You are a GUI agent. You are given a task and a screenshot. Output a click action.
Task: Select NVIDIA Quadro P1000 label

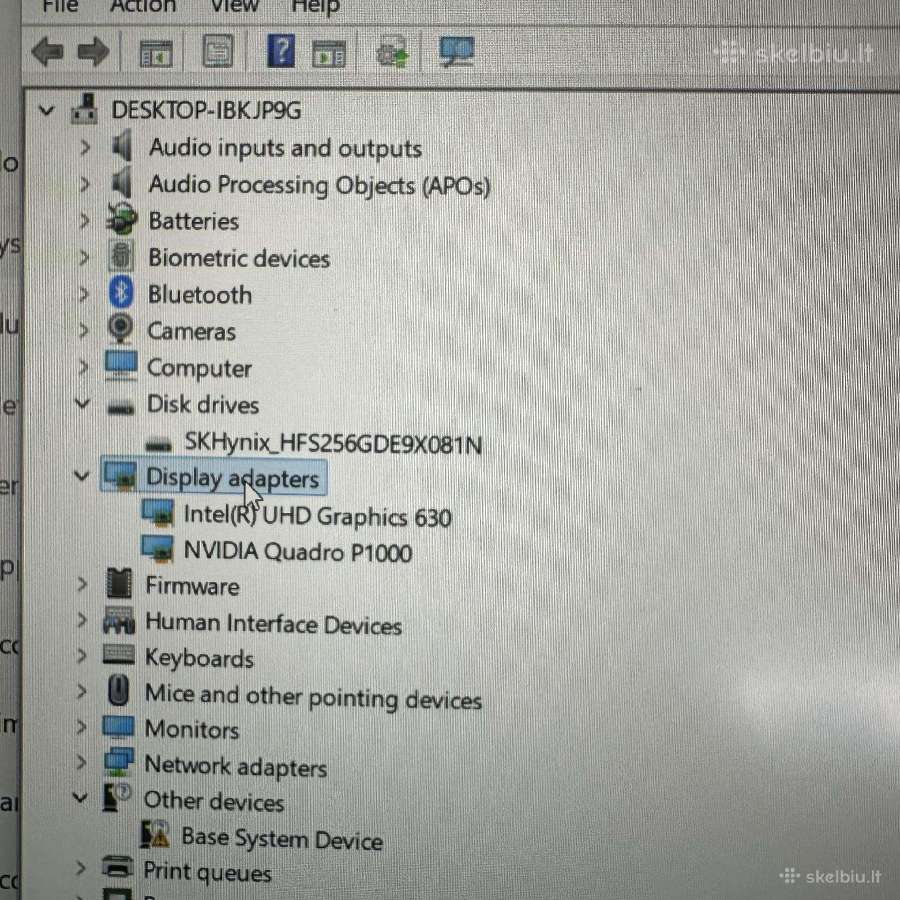[x=298, y=552]
